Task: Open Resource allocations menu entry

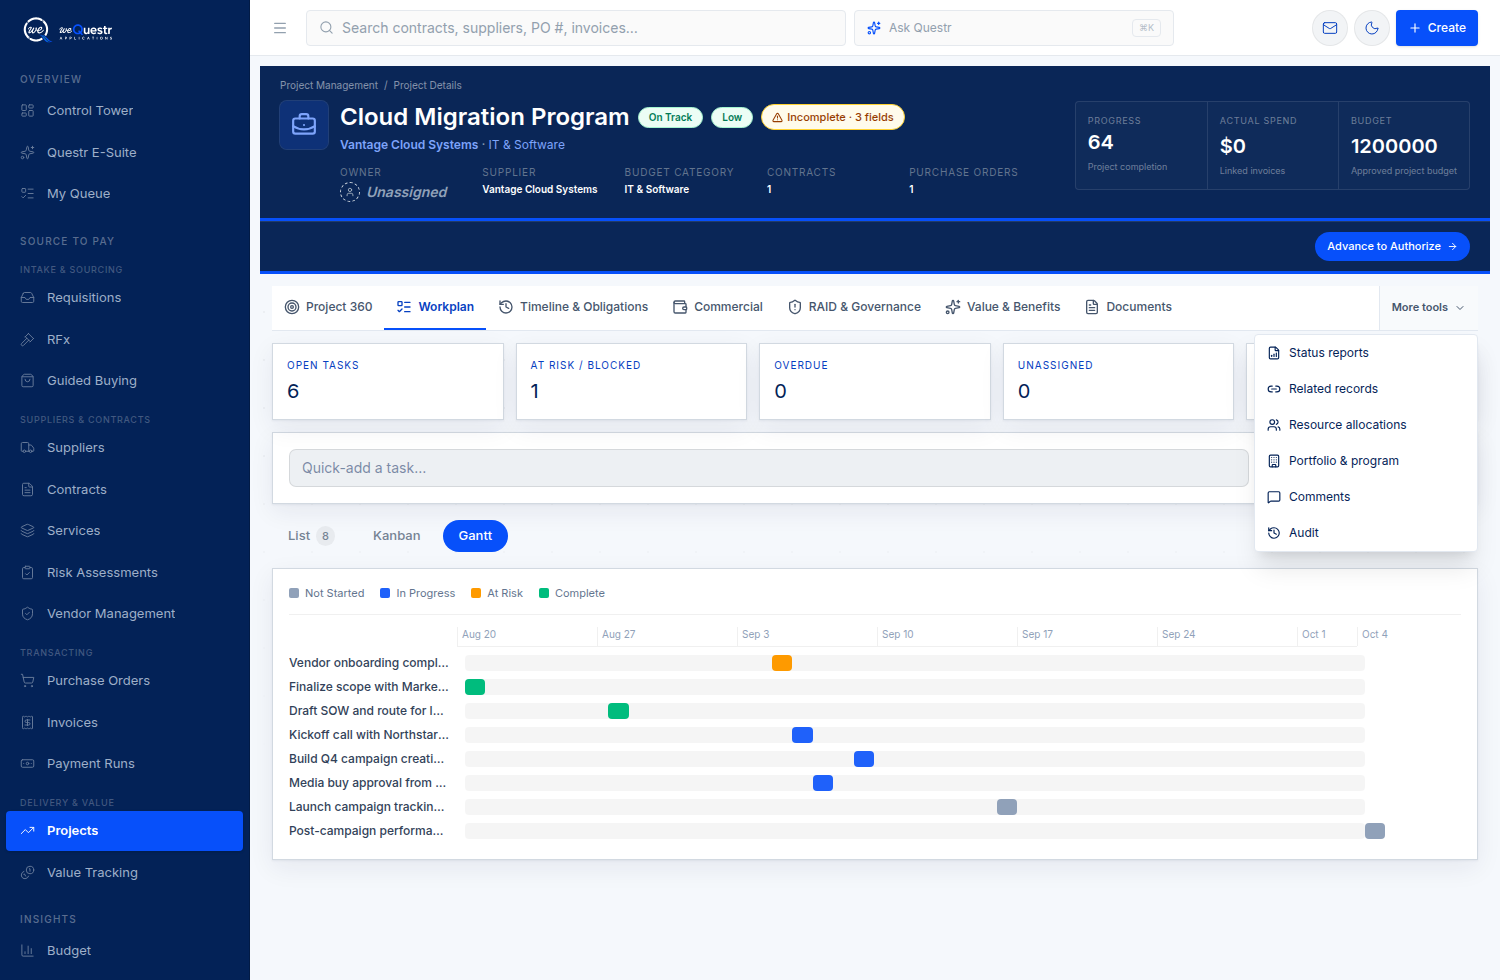Action: tap(1366, 425)
